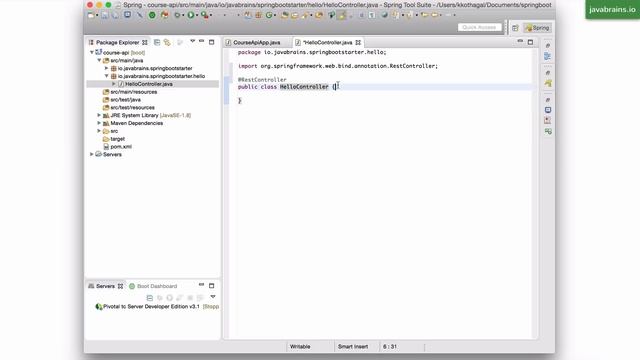The image size is (640, 360).
Task: Open the Run configurations dropdown arrow
Action: (197, 16)
